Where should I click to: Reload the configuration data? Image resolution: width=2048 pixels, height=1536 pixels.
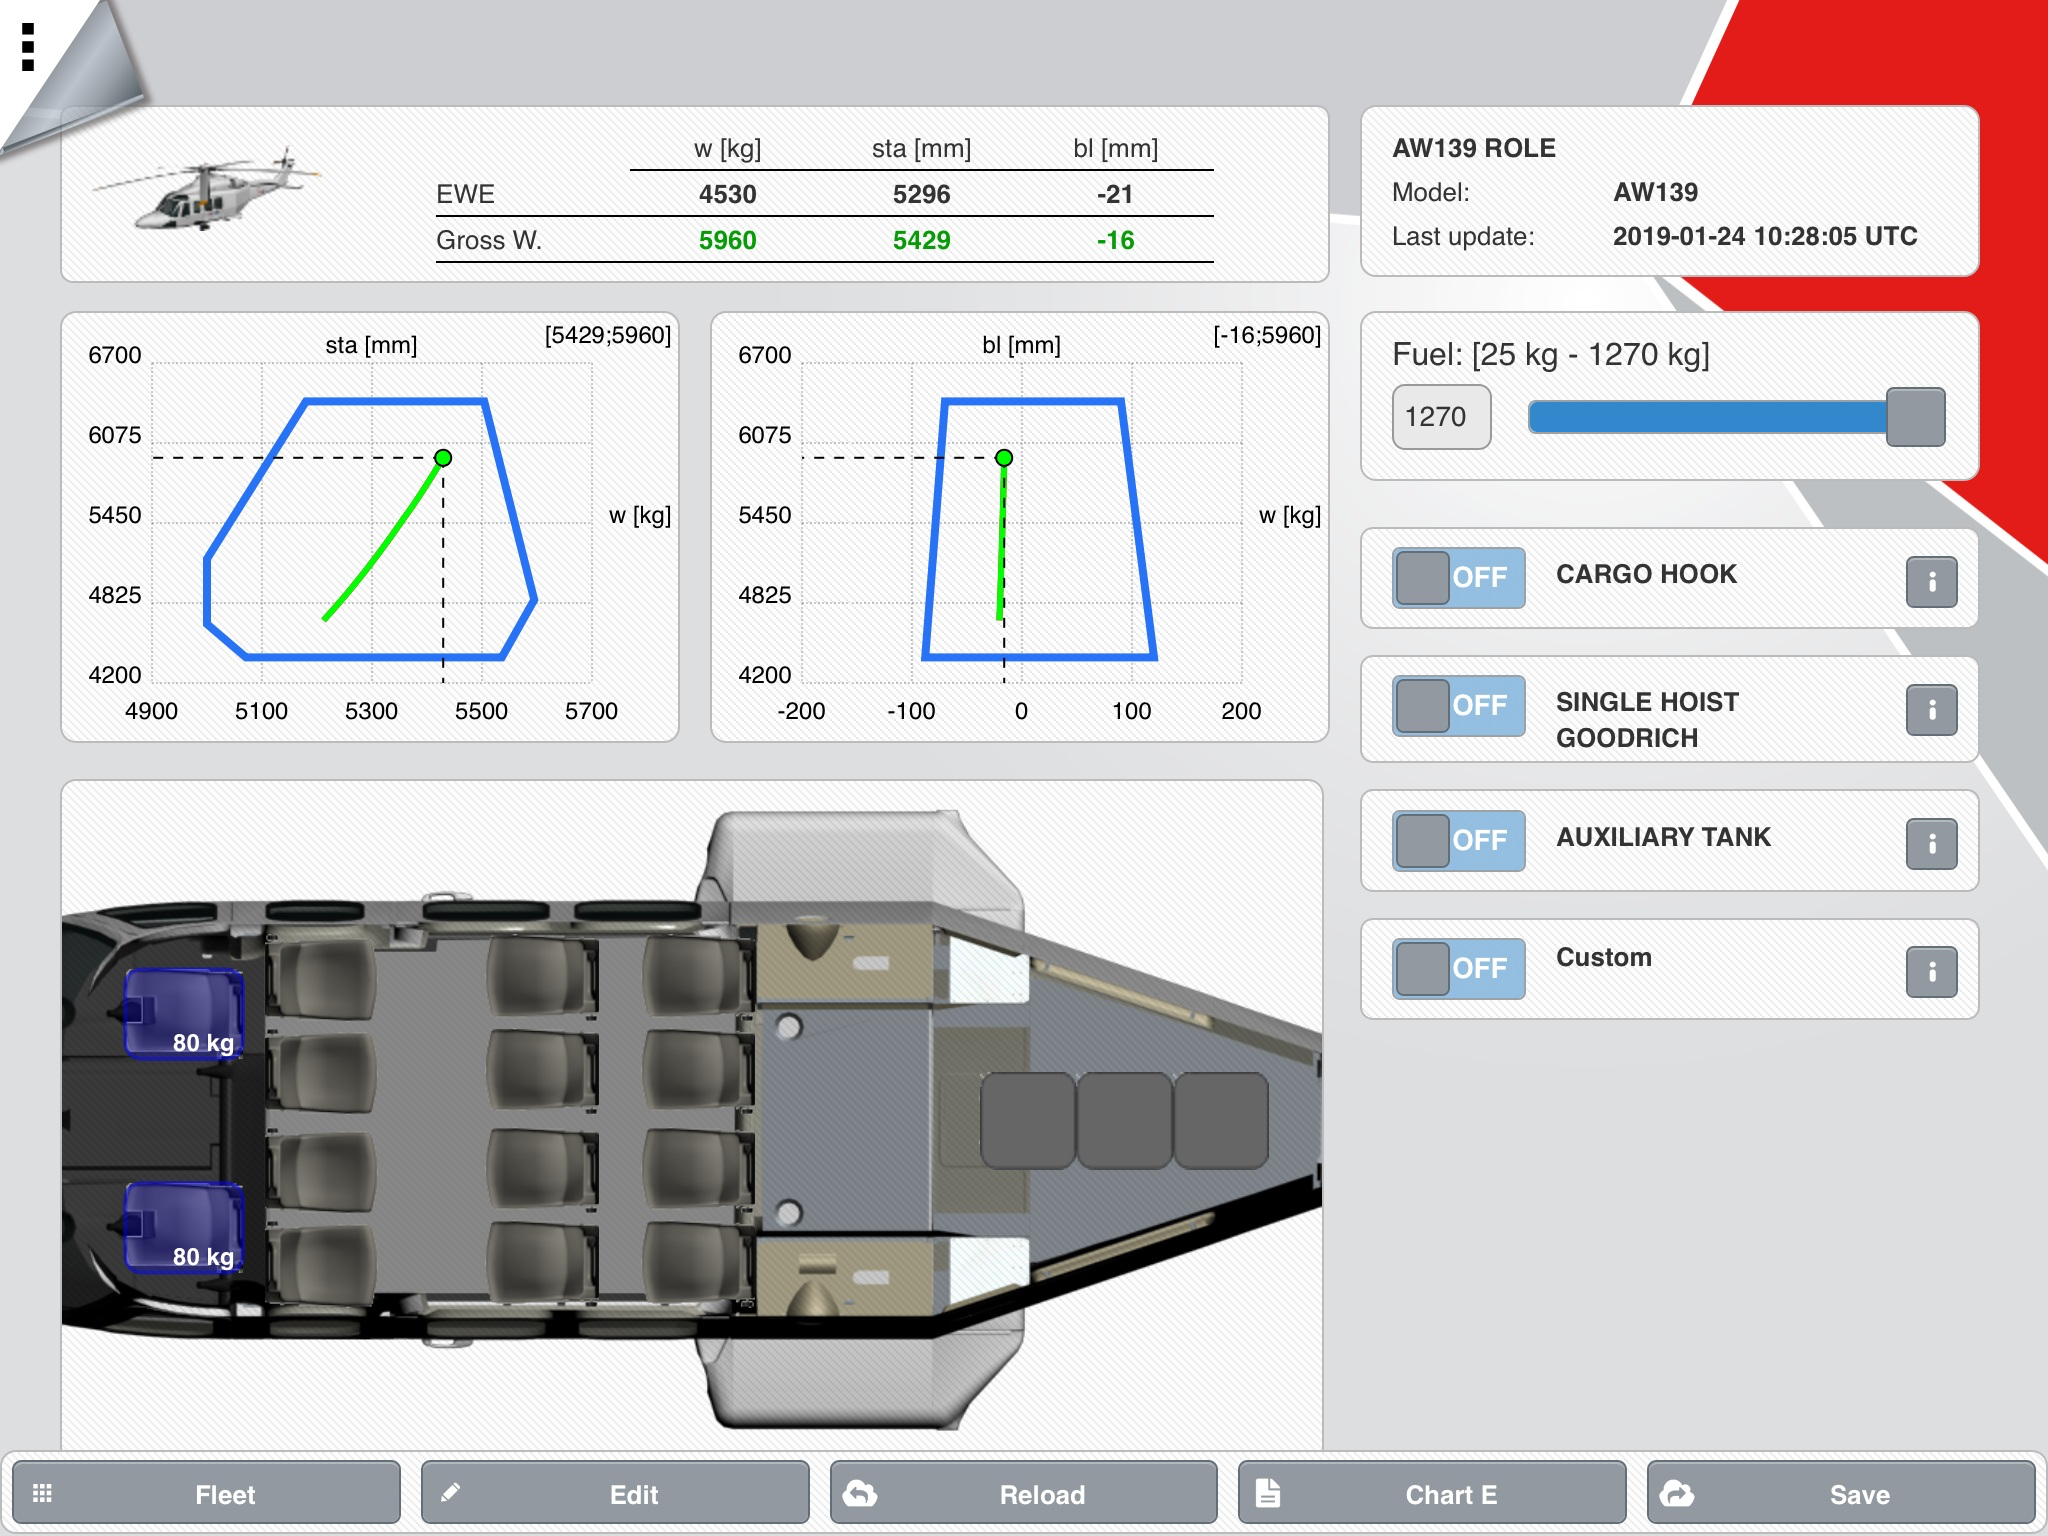[1024, 1494]
